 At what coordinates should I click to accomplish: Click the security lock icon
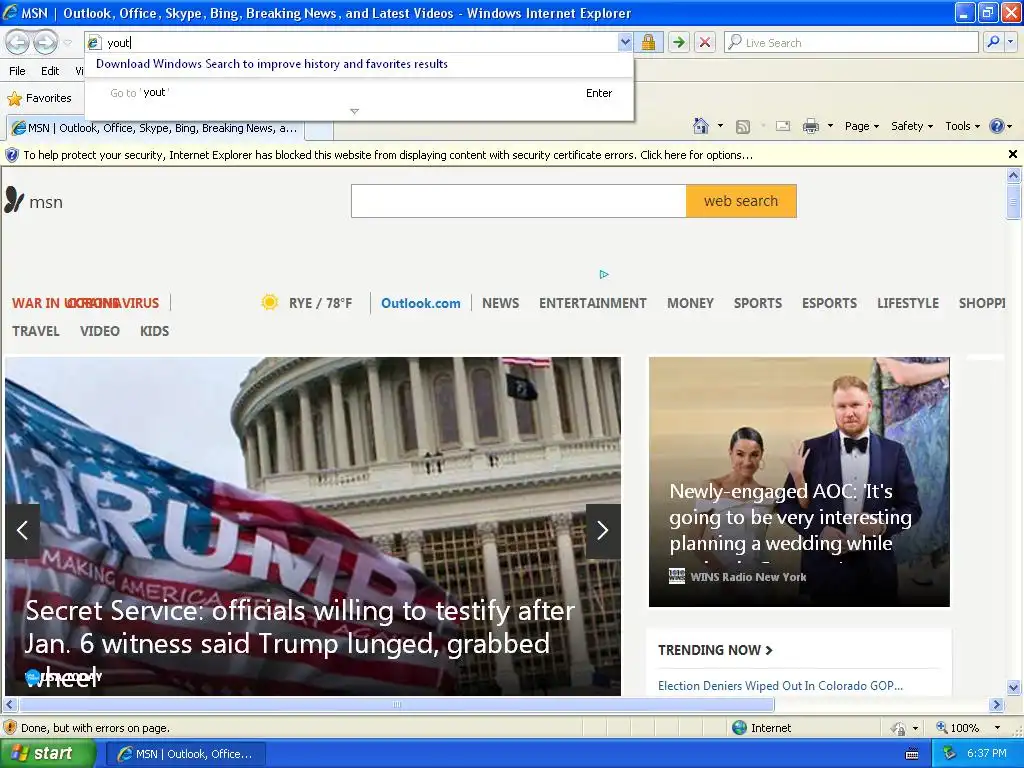click(648, 42)
